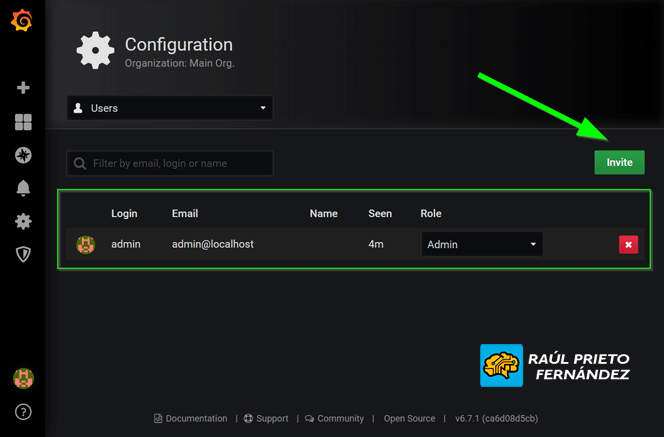Screen dimensions: 664x437
Task: Open the Alerting bell icon
Action: pos(23,188)
